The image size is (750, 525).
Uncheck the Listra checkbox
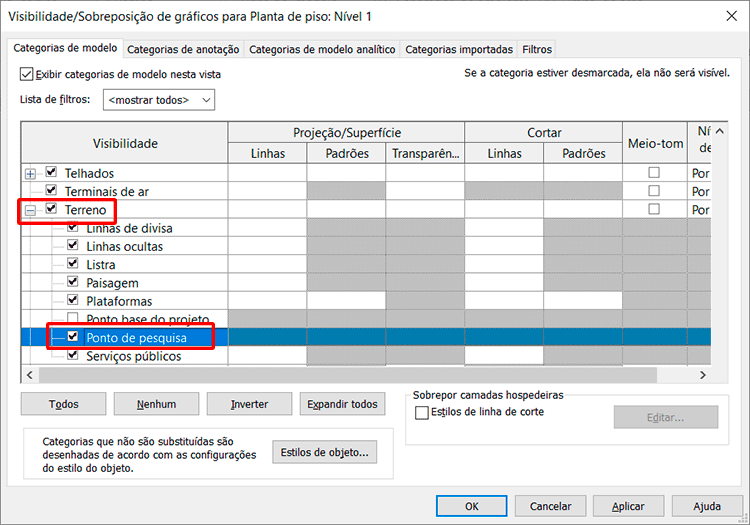(x=73, y=263)
